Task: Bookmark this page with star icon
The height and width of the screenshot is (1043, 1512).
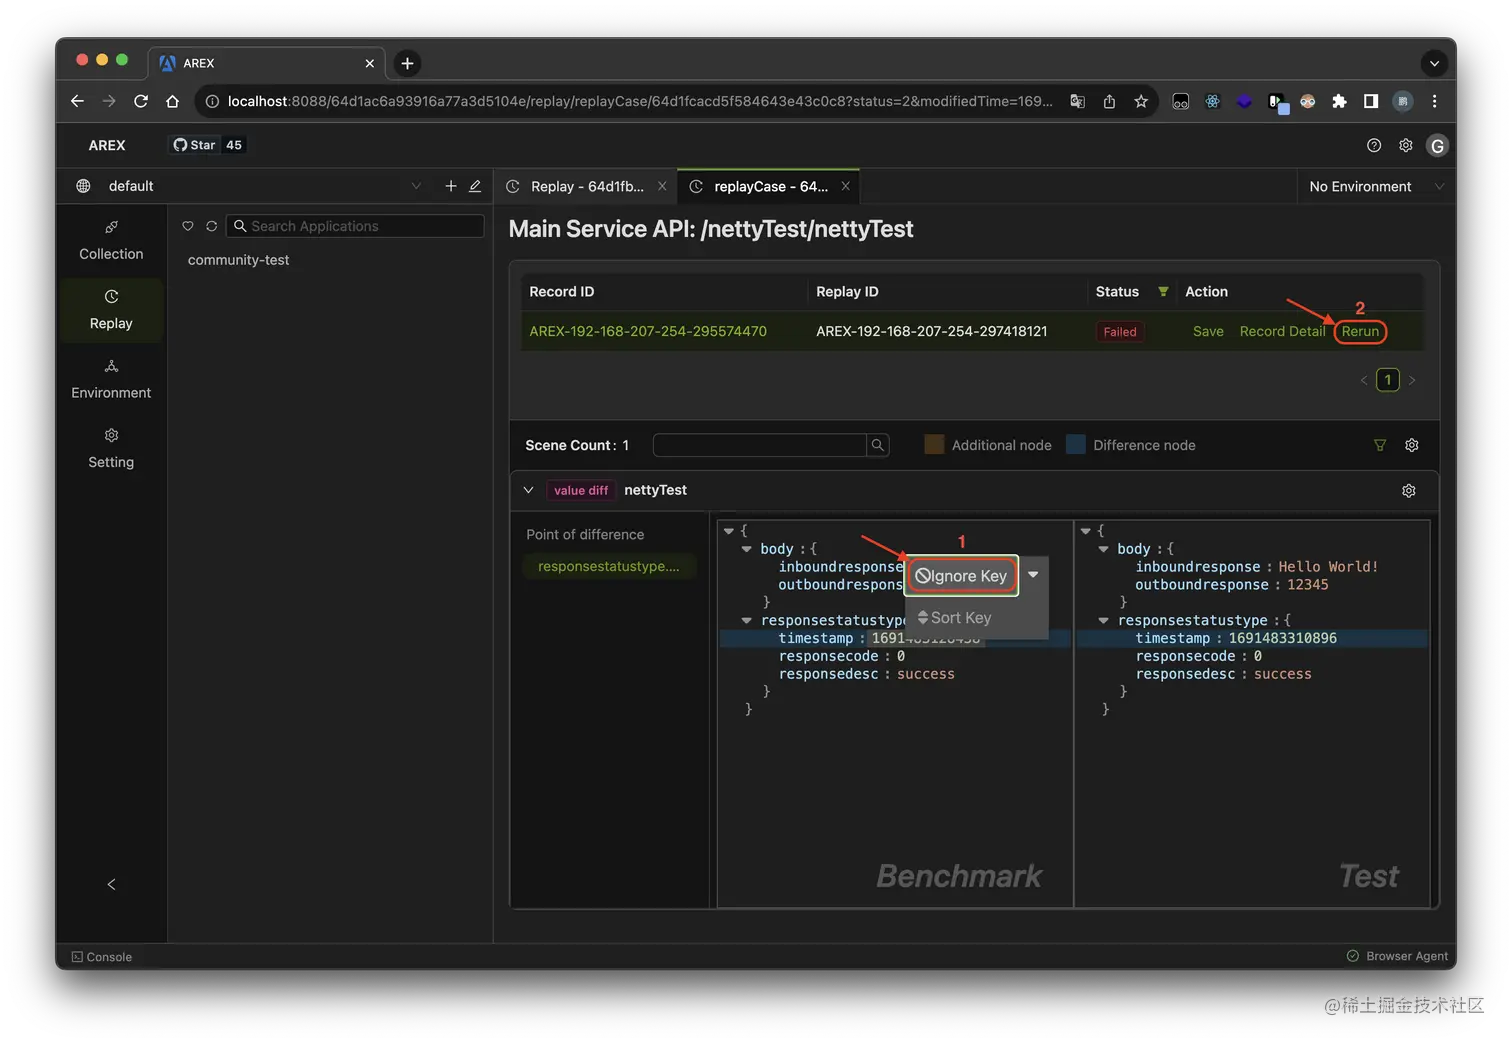Action: 1141,101
